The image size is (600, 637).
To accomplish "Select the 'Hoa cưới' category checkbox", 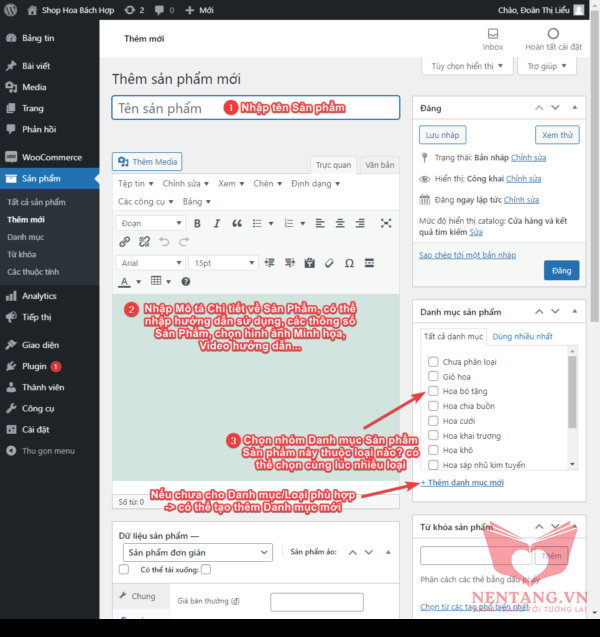I will pyautogui.click(x=433, y=421).
